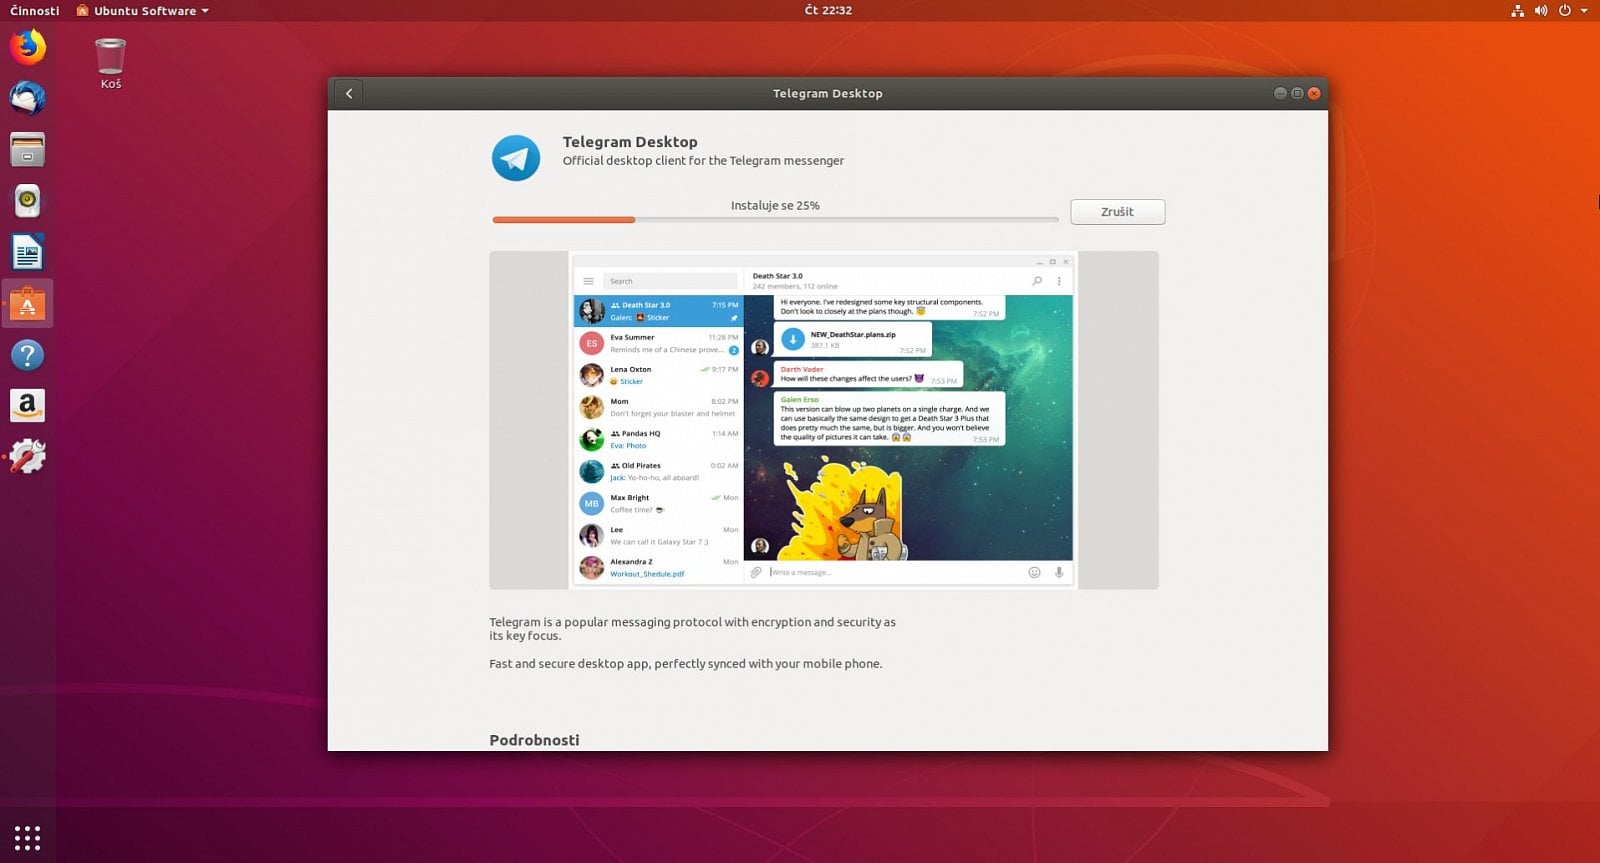Image resolution: width=1600 pixels, height=863 pixels.
Task: Click the volume icon in top bar
Action: pyautogui.click(x=1541, y=10)
